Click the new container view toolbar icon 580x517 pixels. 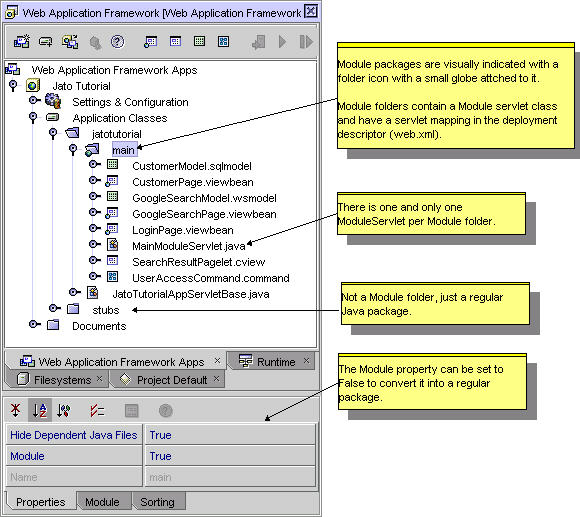coord(175,41)
